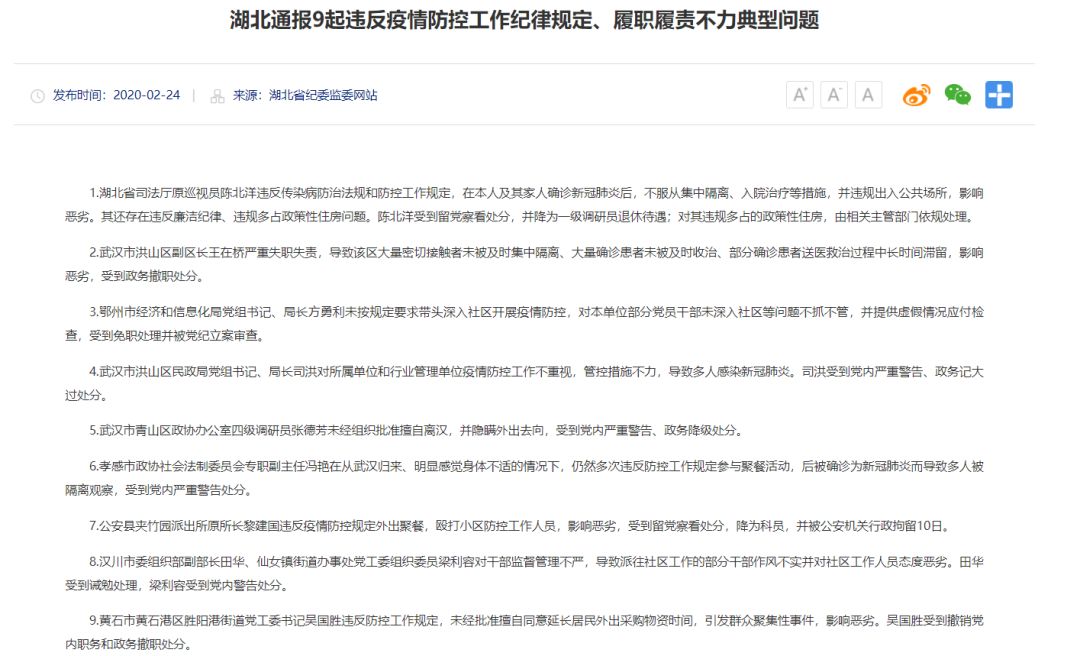Click the decrease font size A- button
1080x656 pixels.
pyautogui.click(x=833, y=95)
